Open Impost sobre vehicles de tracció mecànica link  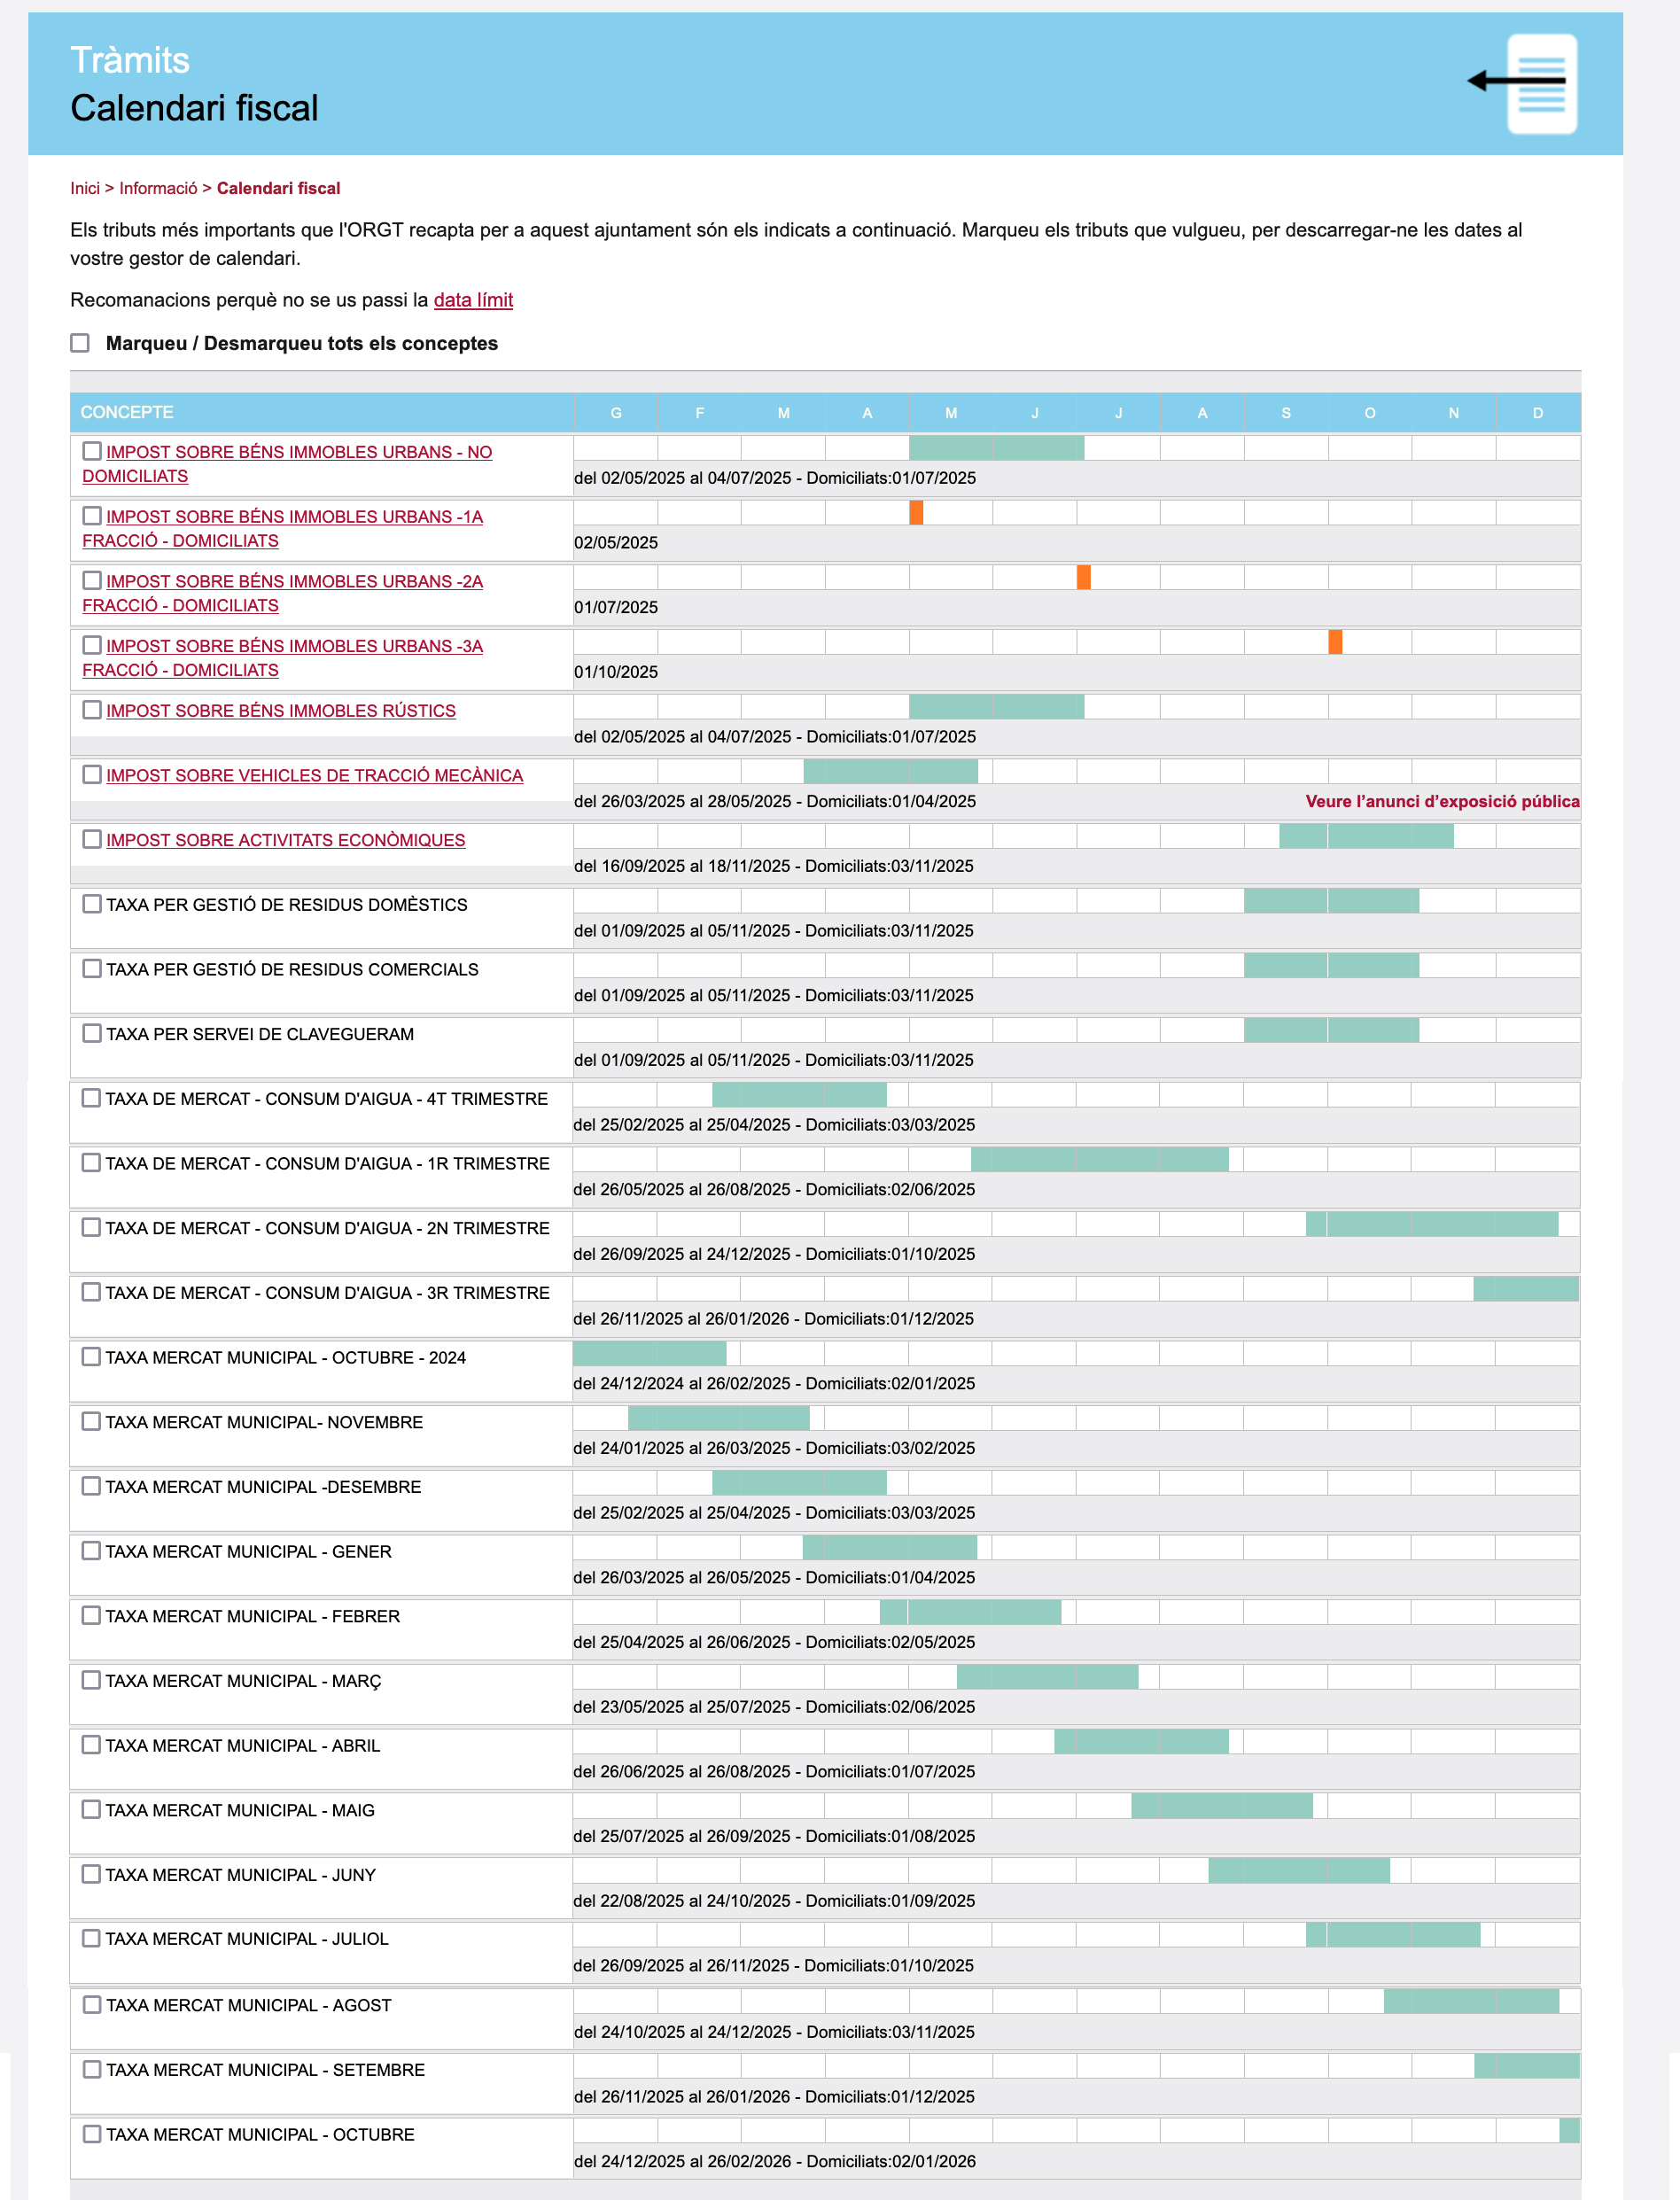point(315,775)
